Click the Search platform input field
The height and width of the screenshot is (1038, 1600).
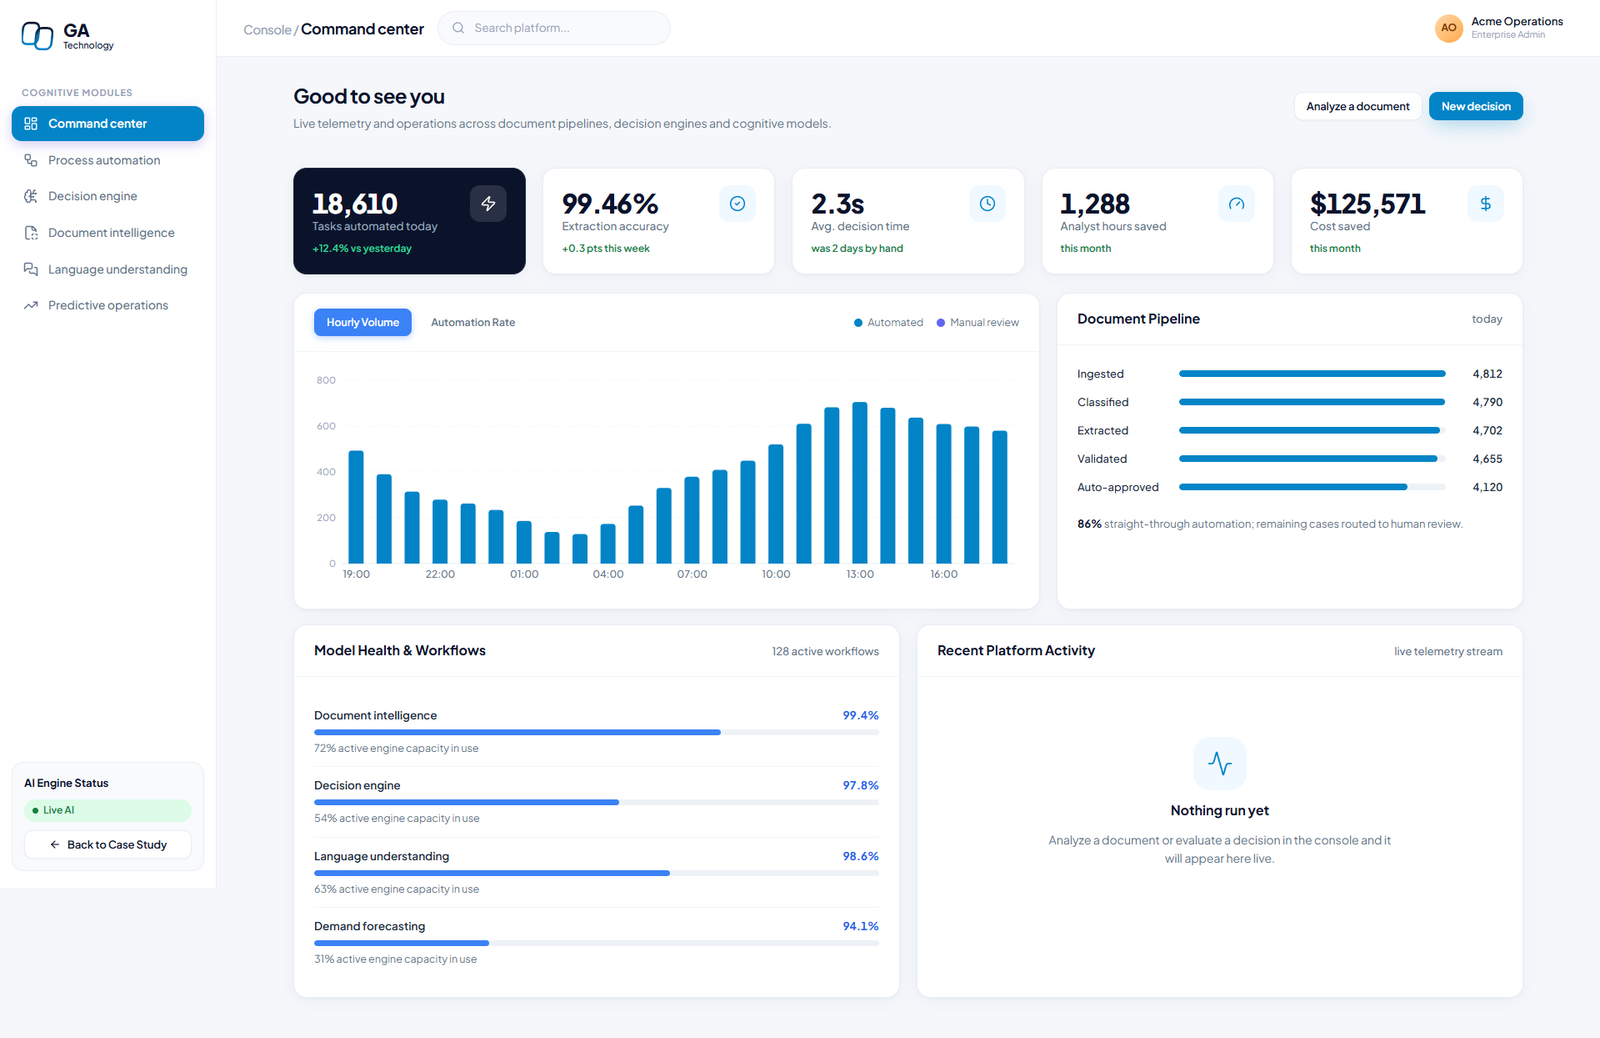[x=554, y=28]
